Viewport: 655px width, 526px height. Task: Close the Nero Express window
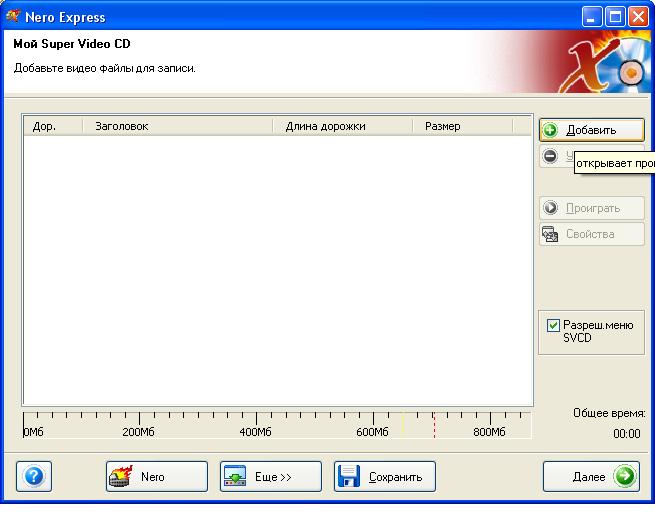(639, 17)
